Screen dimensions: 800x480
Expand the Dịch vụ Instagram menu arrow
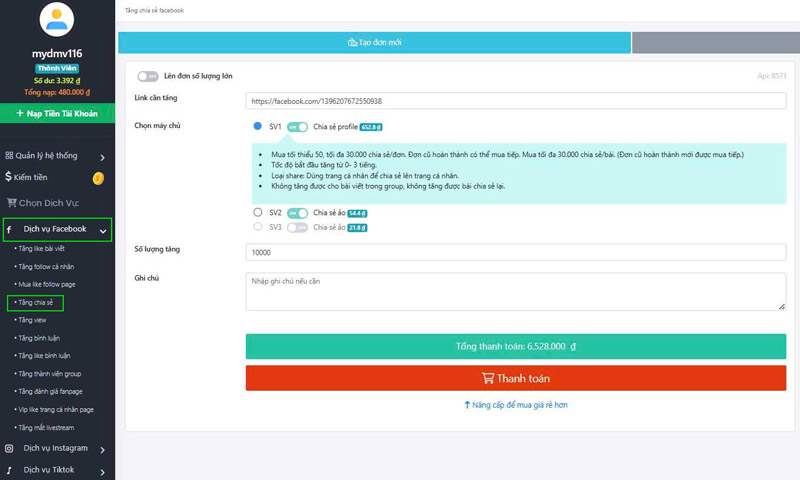(x=102, y=450)
